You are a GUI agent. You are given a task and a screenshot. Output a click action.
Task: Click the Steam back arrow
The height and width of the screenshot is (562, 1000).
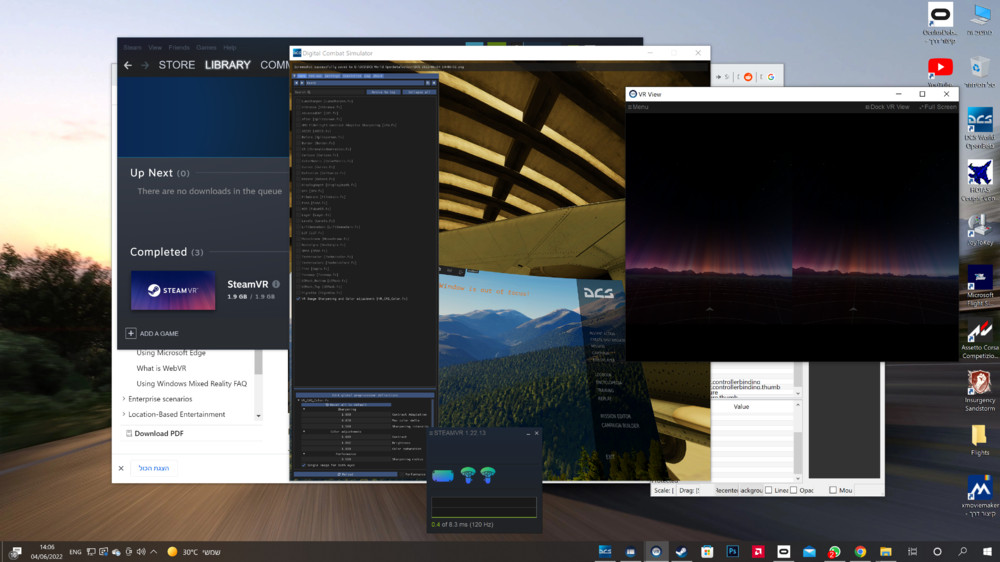click(128, 65)
